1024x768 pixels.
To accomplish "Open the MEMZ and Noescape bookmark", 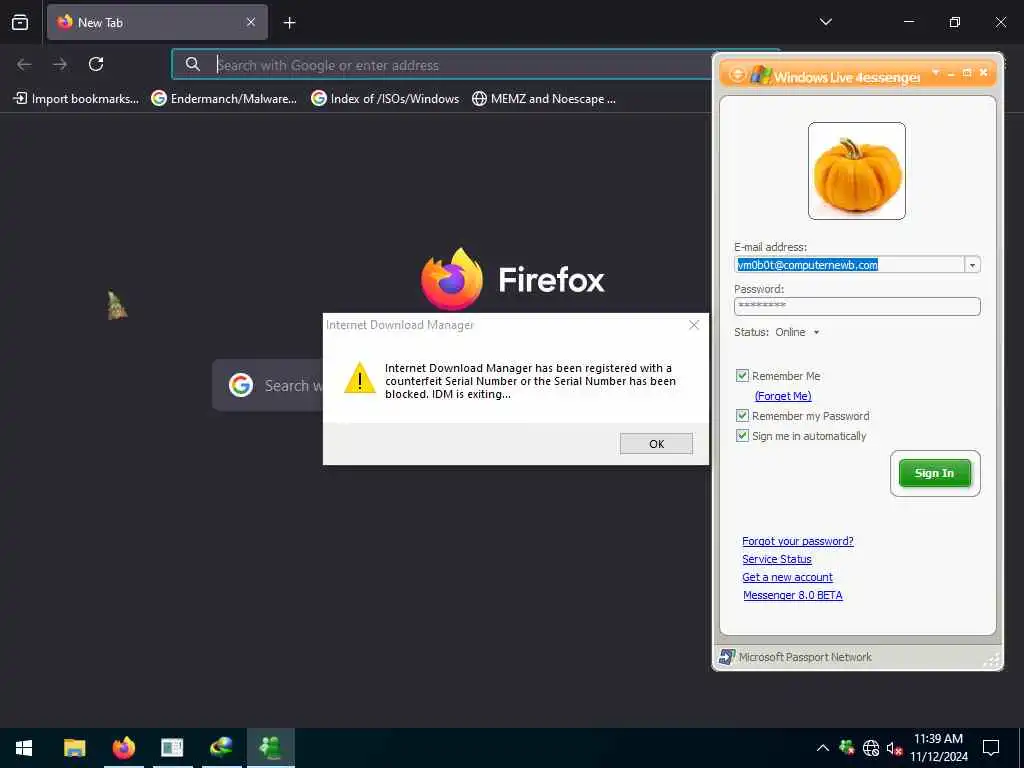I will point(544,99).
